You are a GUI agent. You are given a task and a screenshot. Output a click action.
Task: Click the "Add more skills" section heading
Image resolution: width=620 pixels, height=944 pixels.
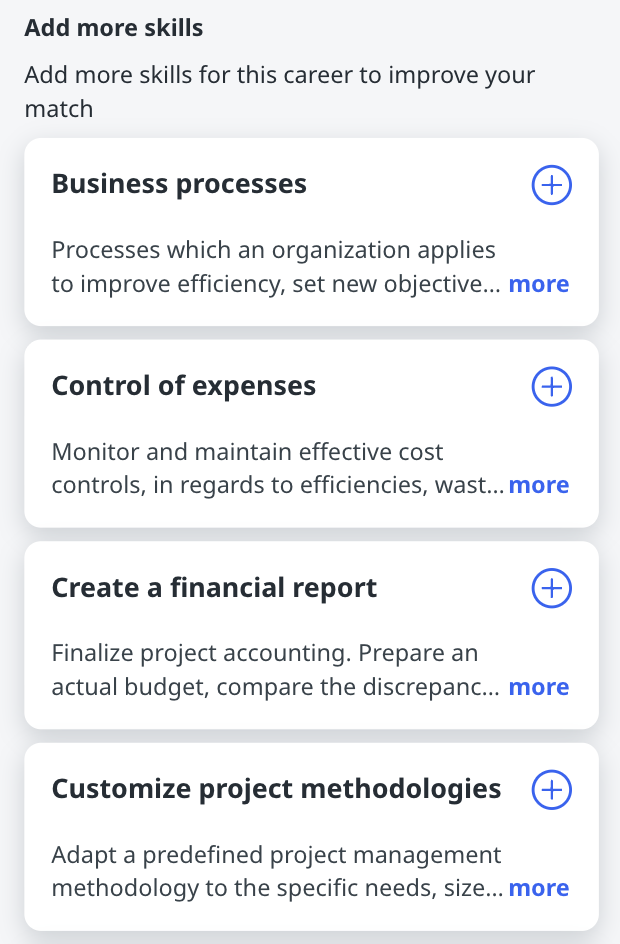coord(113,28)
